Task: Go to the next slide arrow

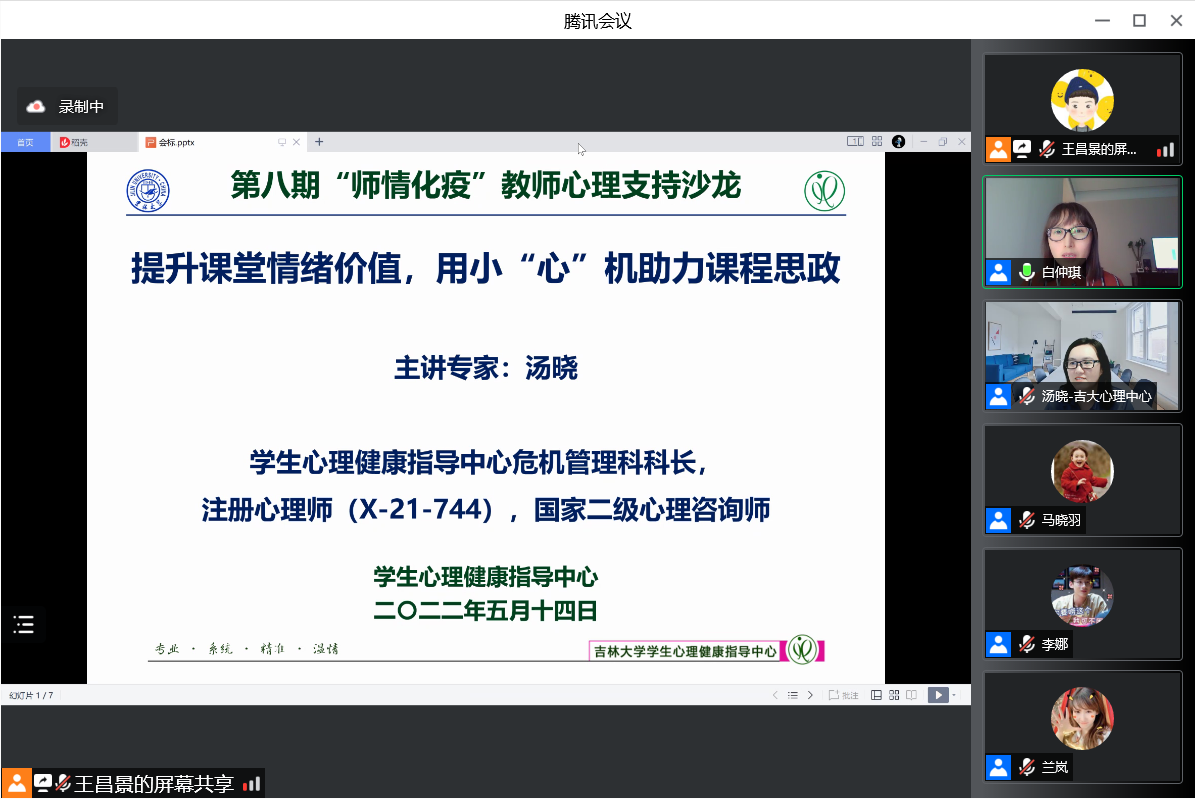Action: (810, 695)
